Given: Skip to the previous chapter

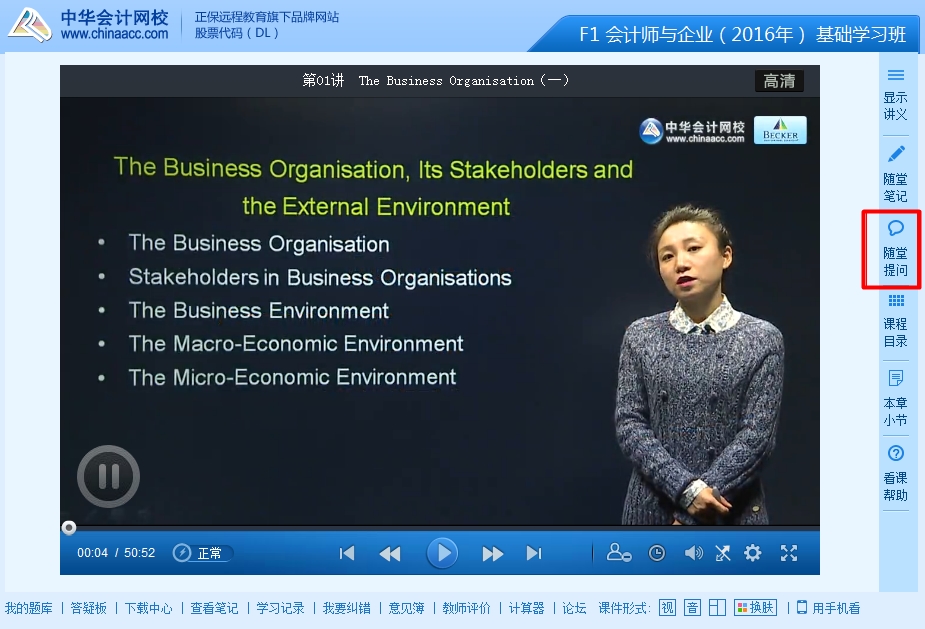Looking at the screenshot, I should click(347, 553).
